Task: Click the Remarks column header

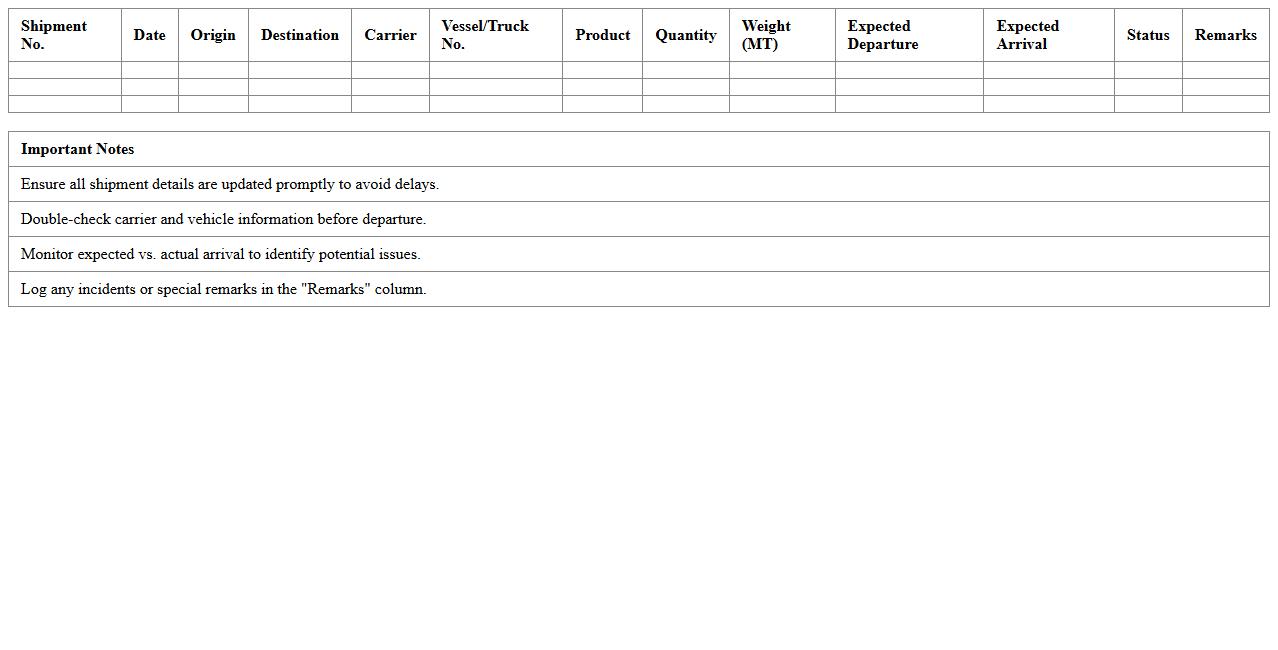Action: 1225,35
